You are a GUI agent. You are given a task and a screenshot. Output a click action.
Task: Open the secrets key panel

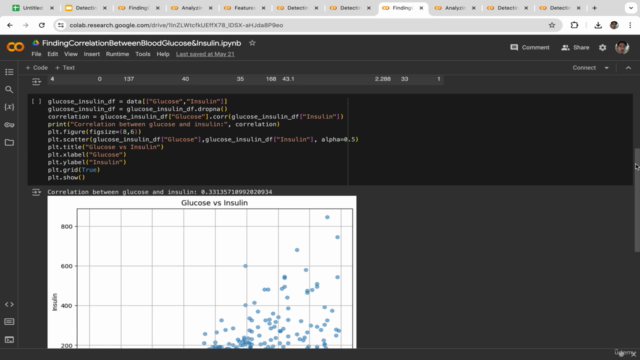9,125
